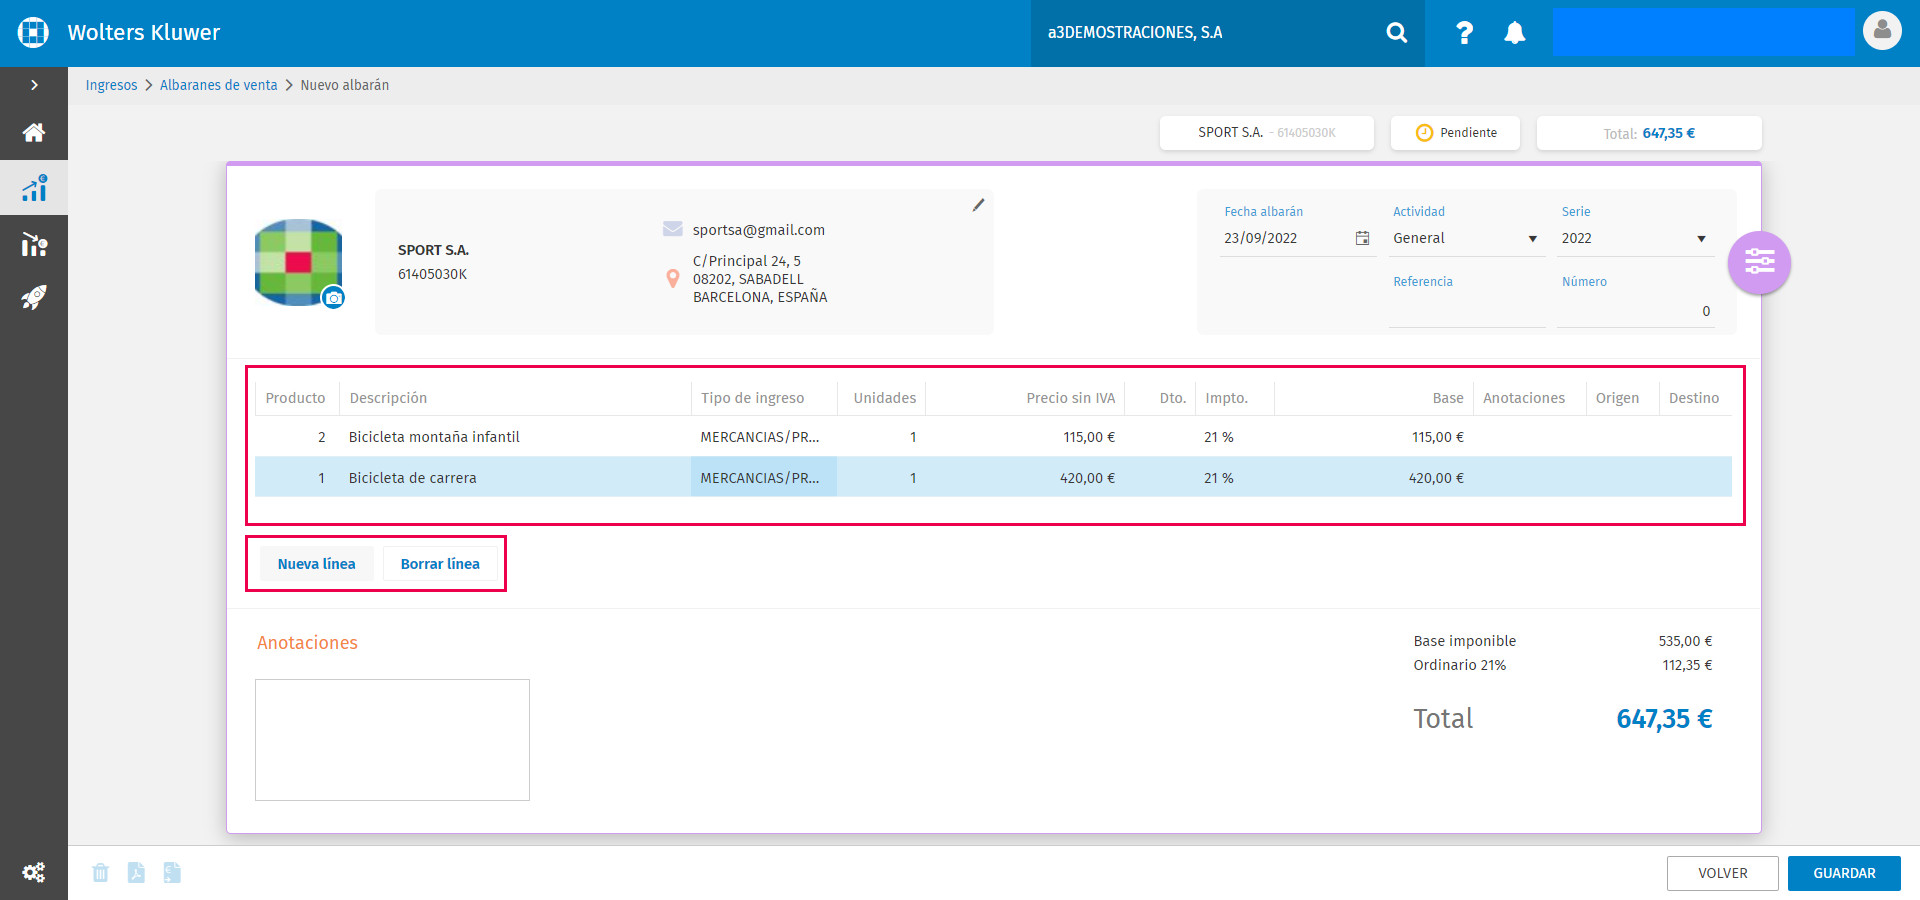Change the customer logo via camera icon
This screenshot has width=1920, height=900.
click(334, 298)
